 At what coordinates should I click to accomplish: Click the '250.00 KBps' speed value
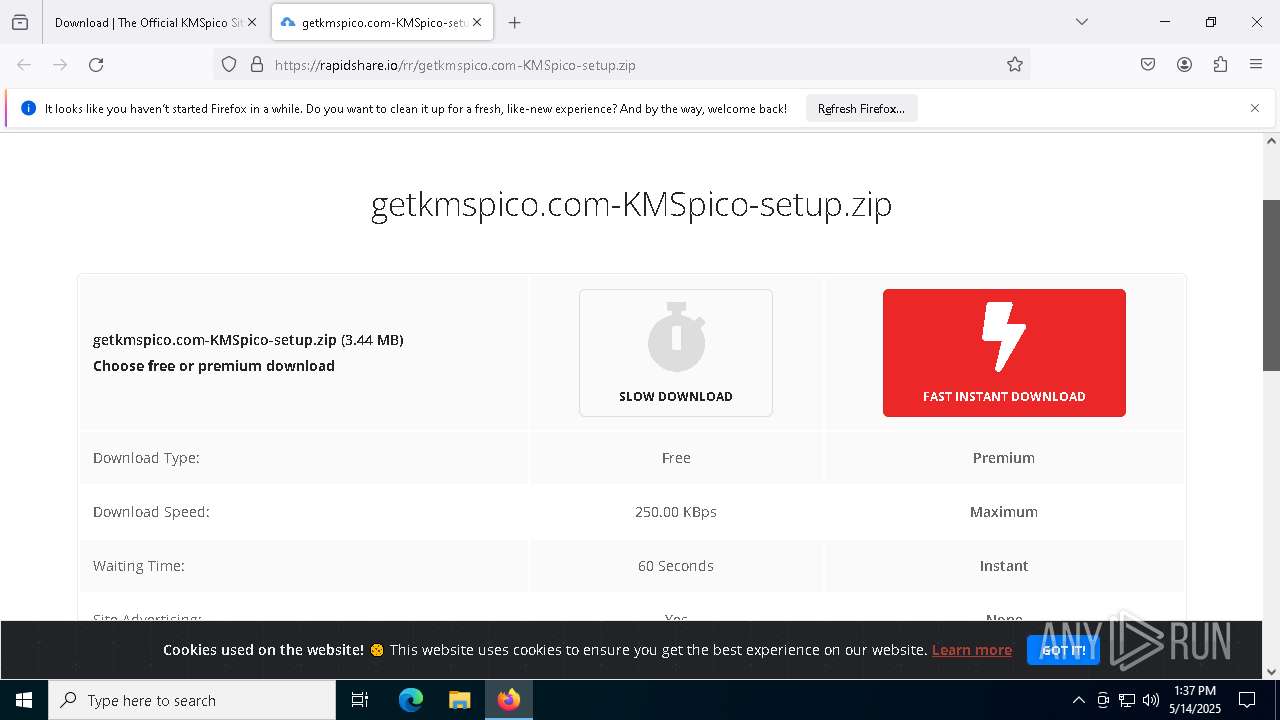[x=676, y=512]
